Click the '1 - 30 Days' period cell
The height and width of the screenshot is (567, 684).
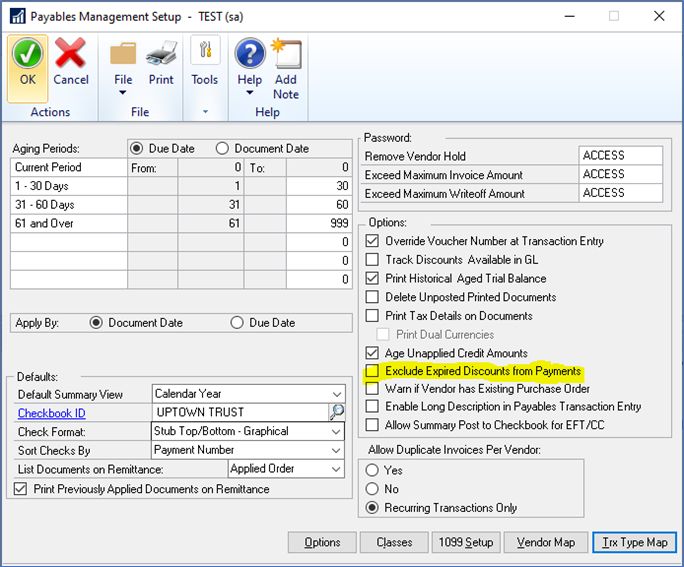pos(68,186)
